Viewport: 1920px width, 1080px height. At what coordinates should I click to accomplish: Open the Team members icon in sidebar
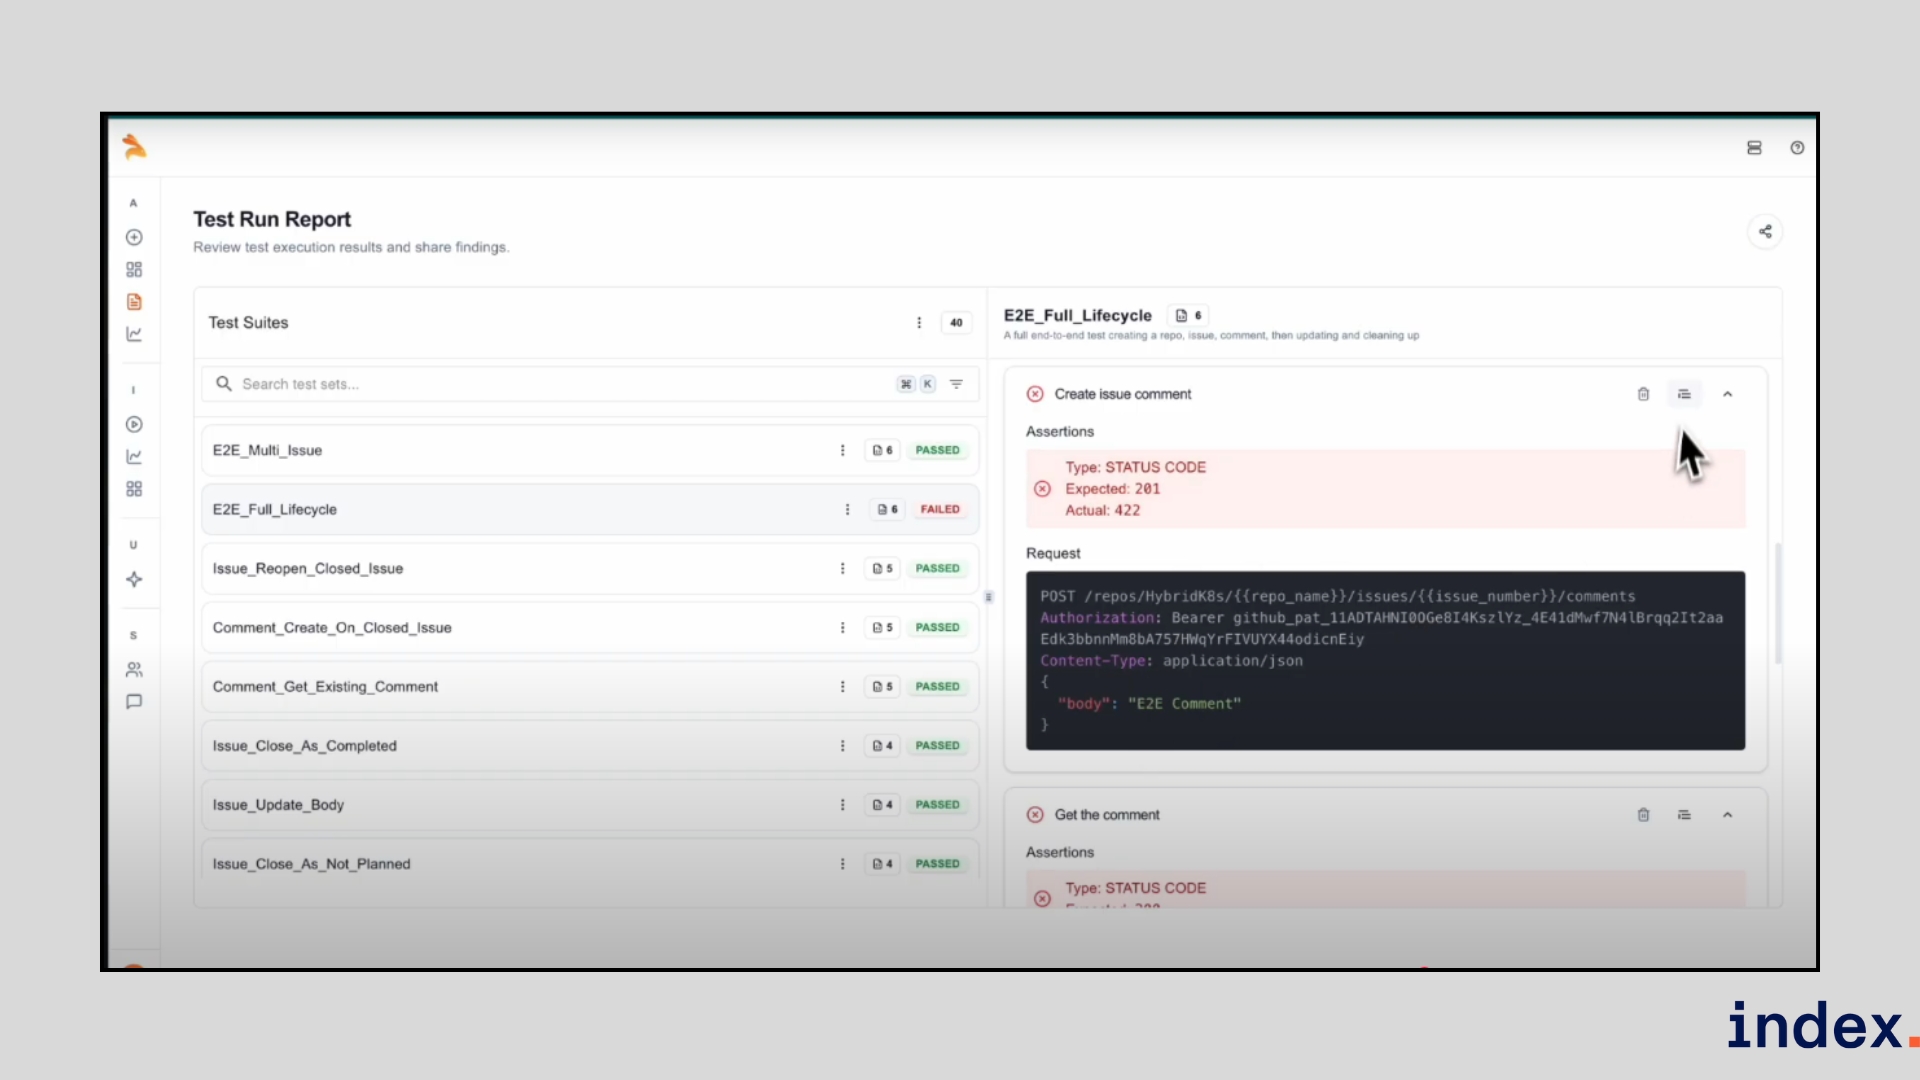[134, 670]
